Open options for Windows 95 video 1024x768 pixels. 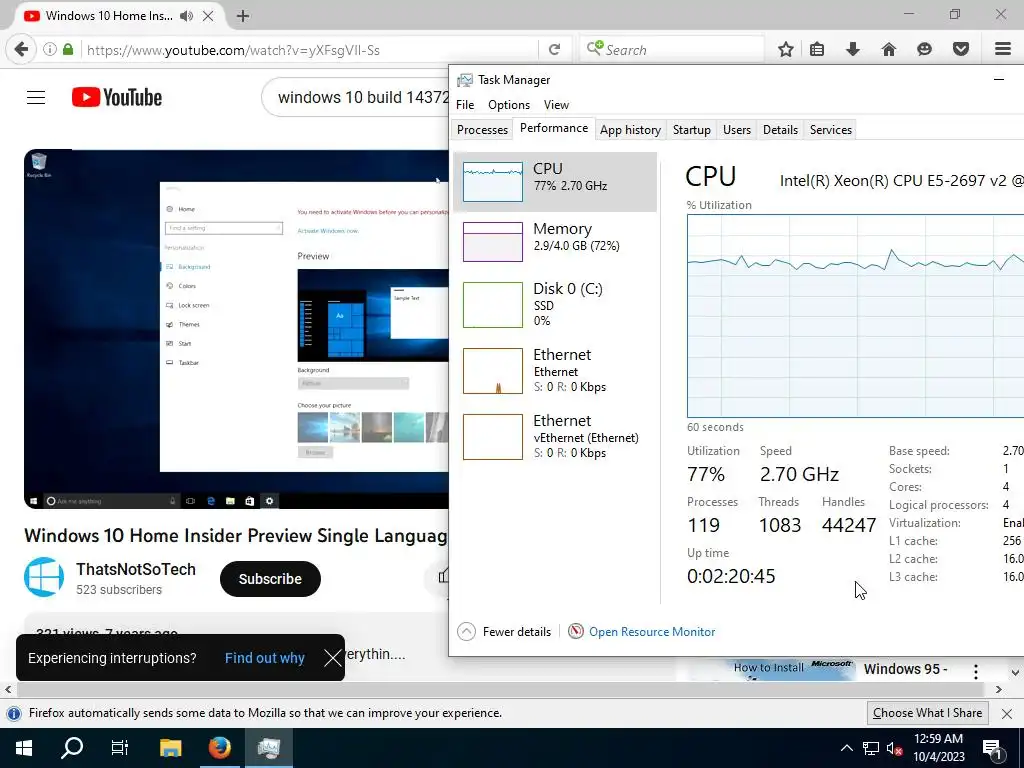[976, 671]
